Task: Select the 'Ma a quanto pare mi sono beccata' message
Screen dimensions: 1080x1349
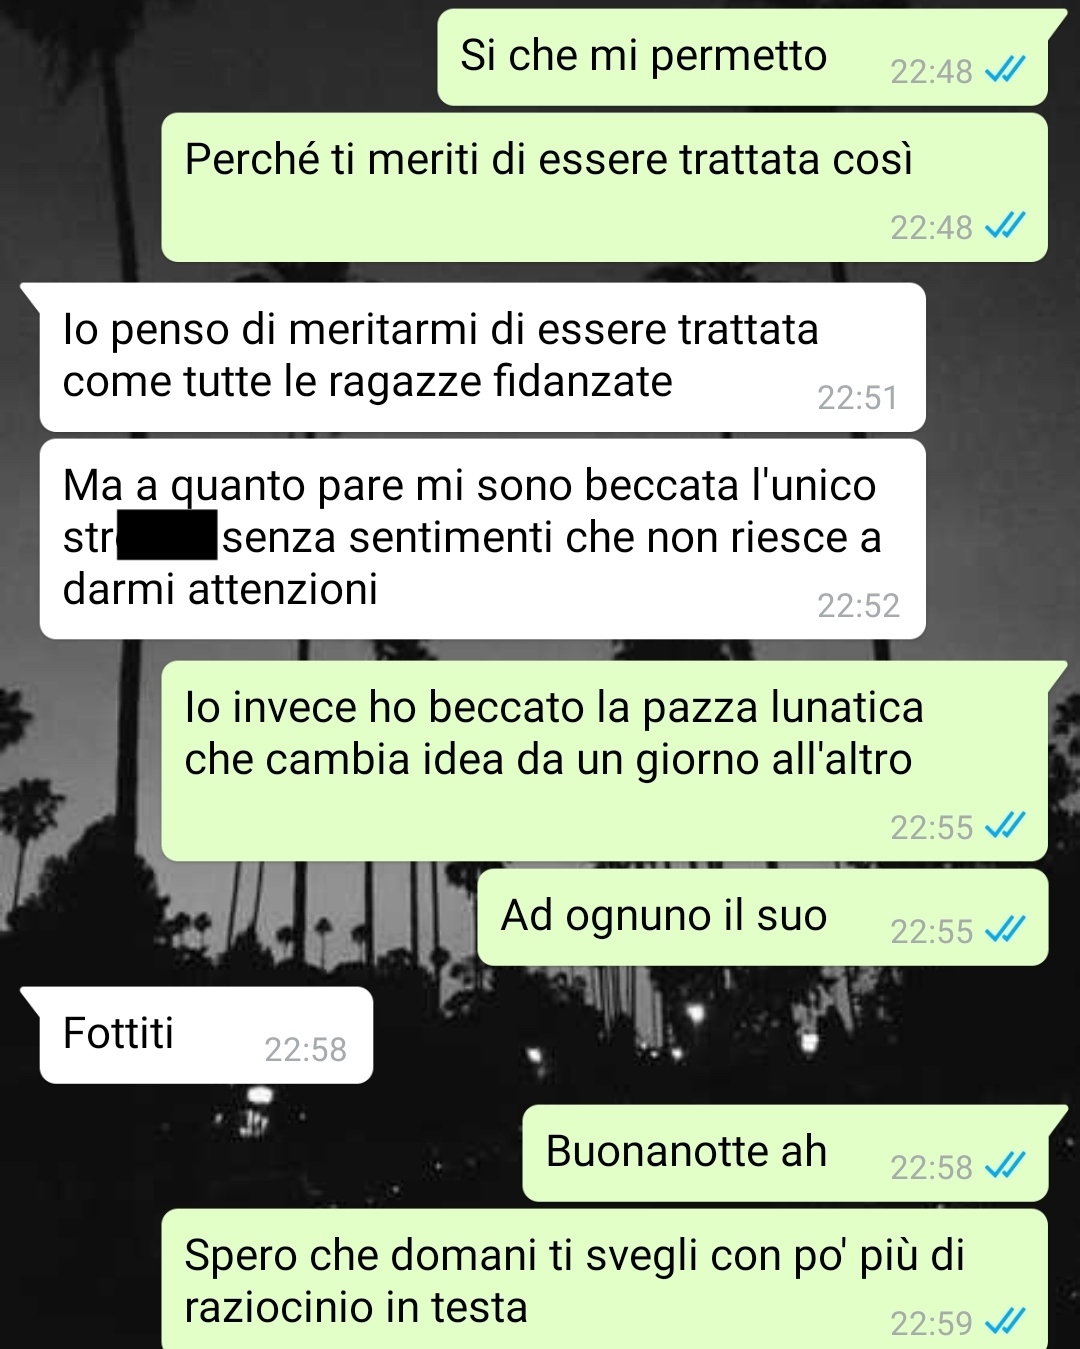Action: [482, 539]
